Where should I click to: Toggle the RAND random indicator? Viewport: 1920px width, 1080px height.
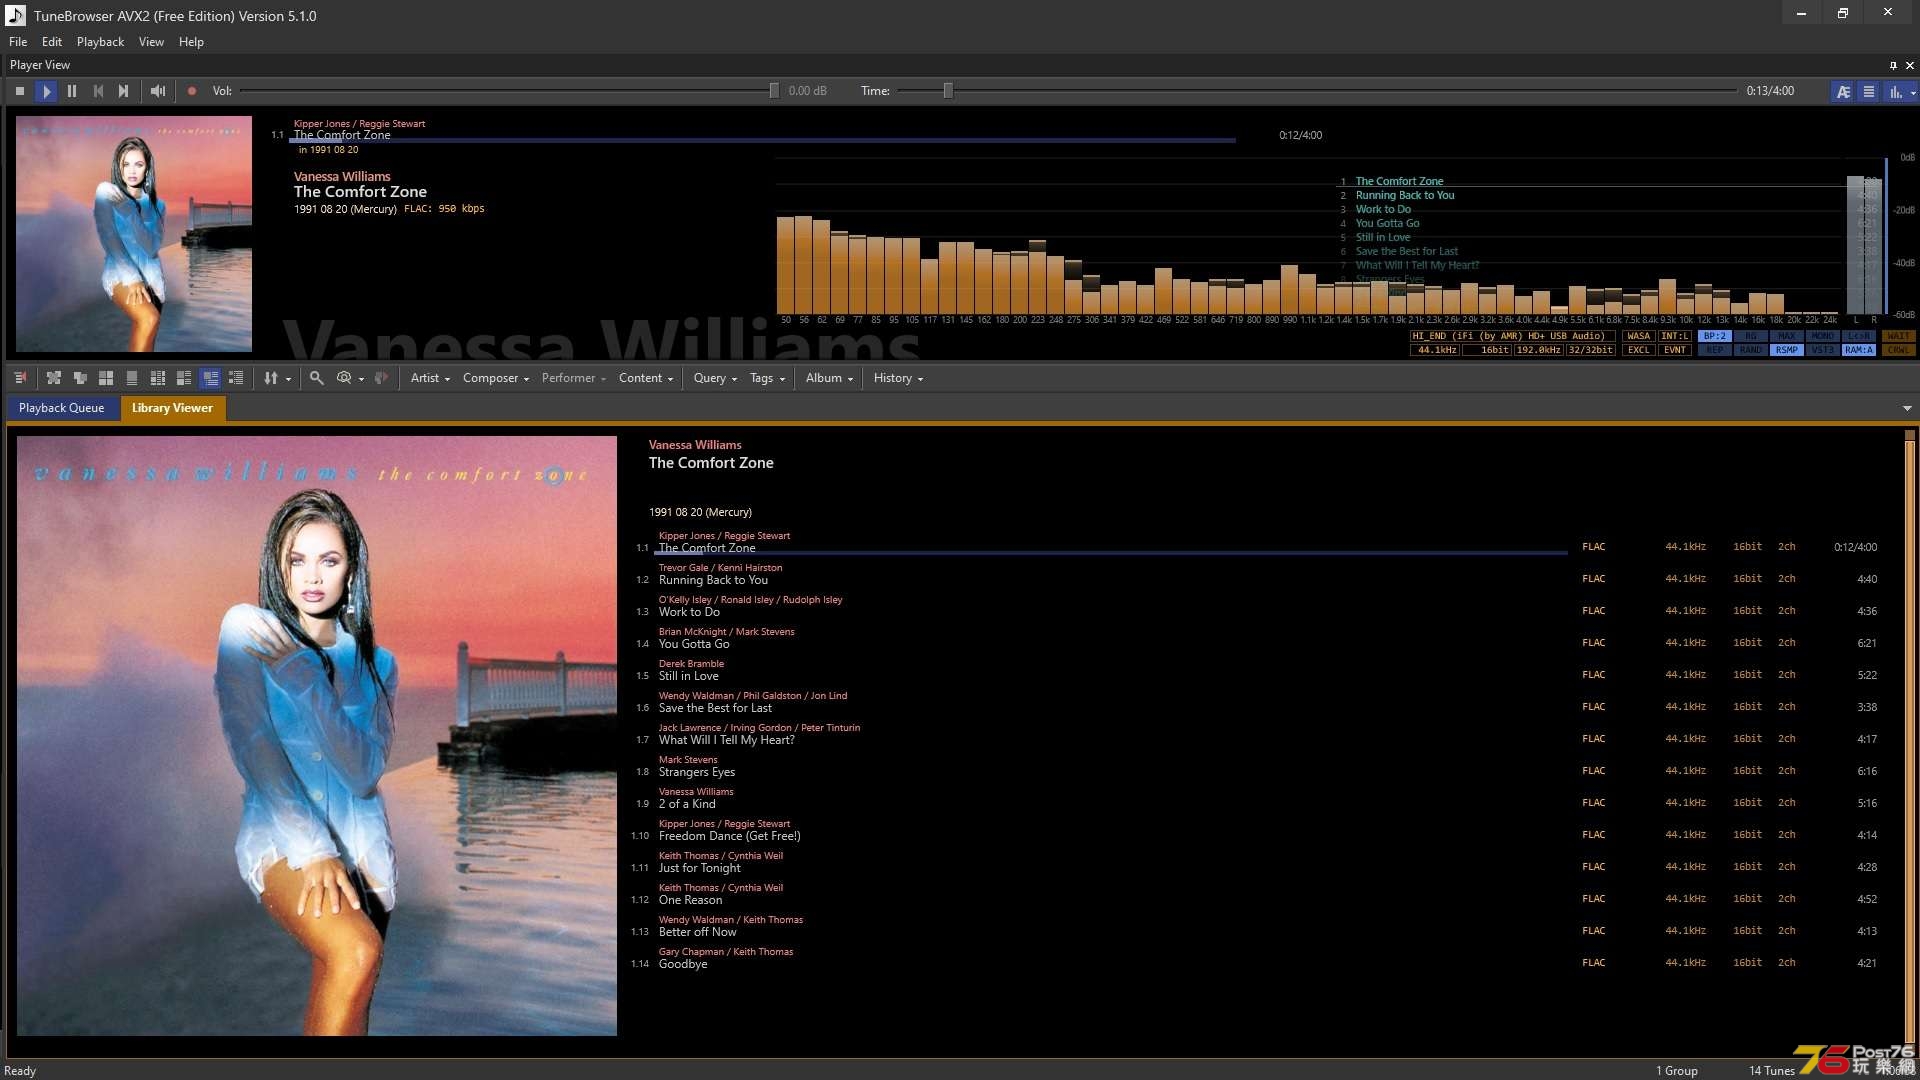[1751, 350]
